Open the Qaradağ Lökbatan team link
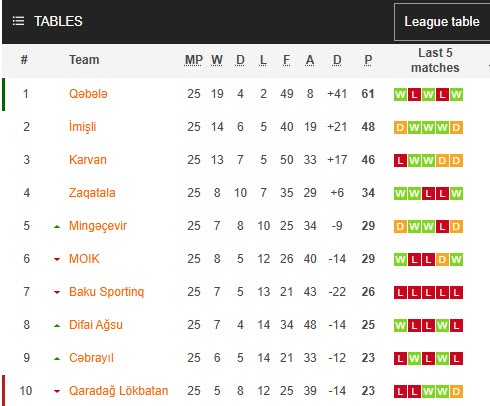Viewport: 490px width, 406px height. pos(118,391)
